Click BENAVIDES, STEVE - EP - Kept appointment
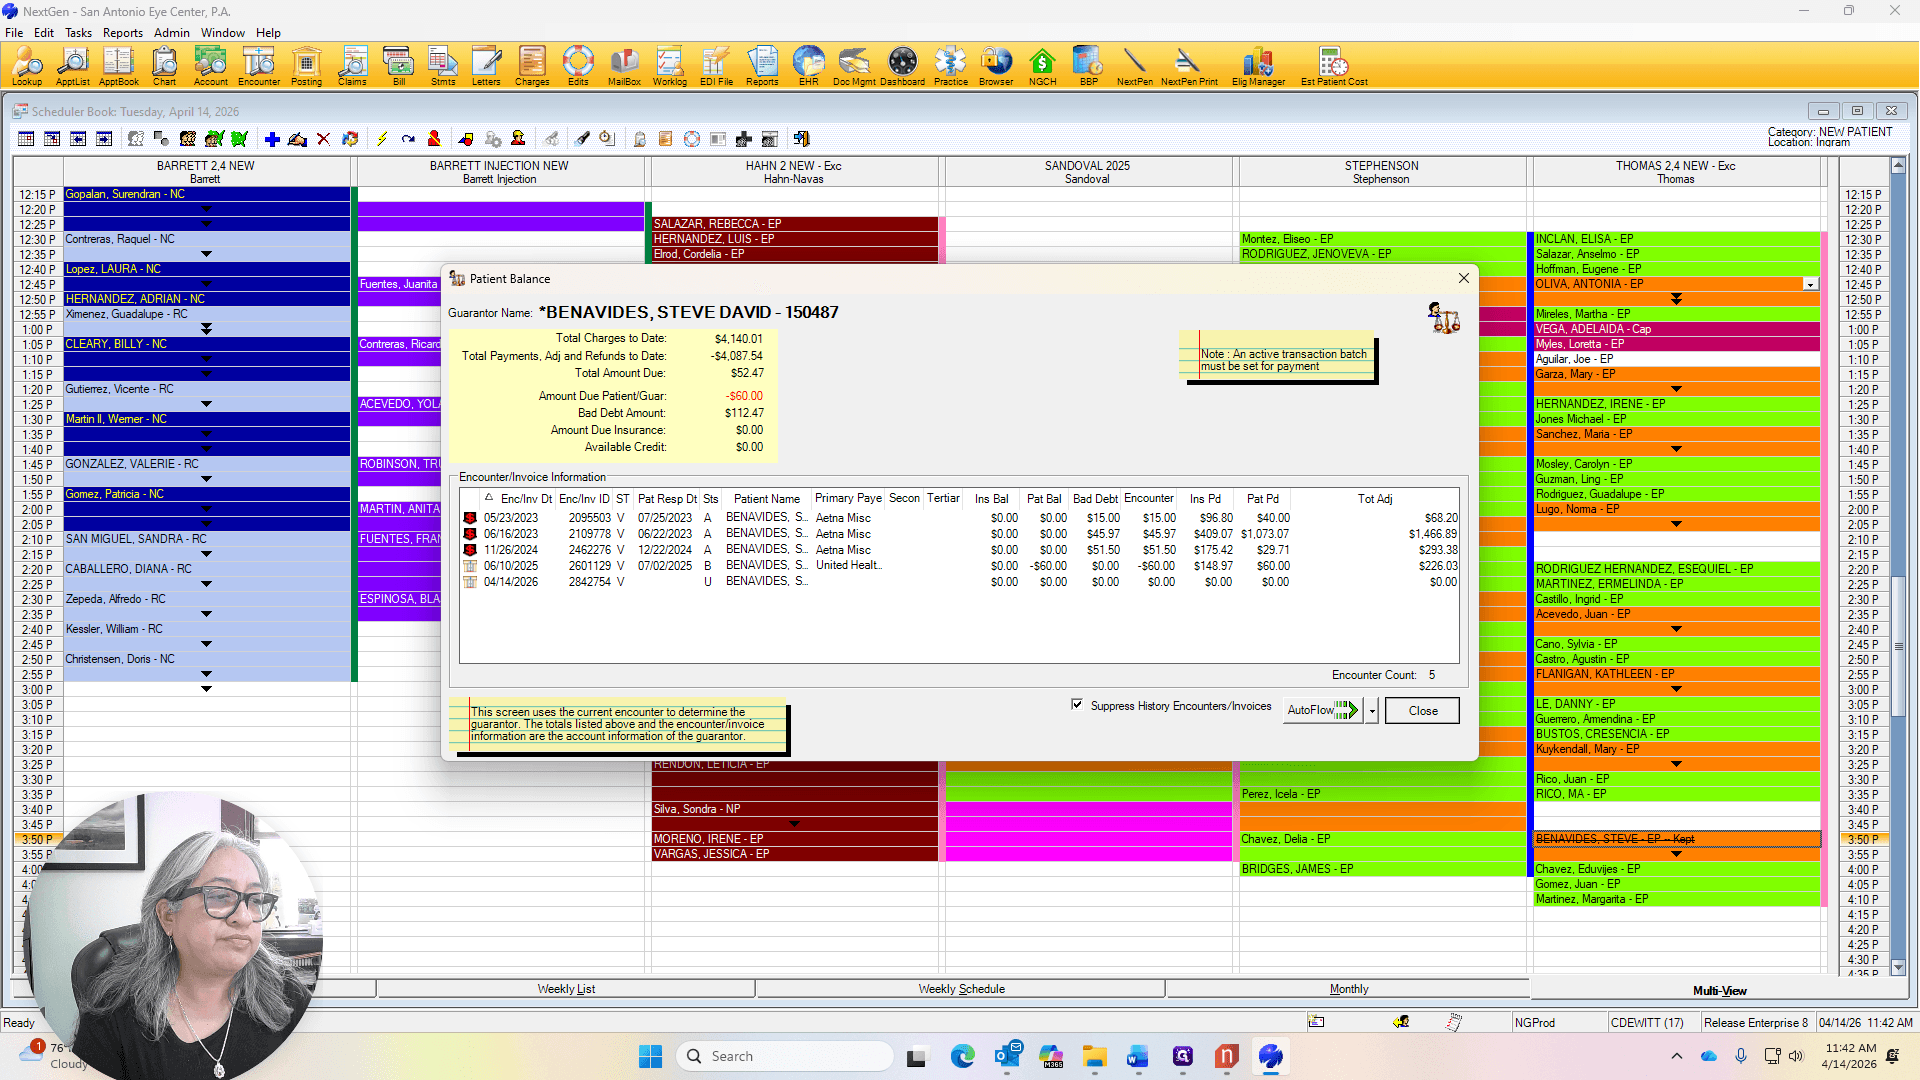Screen dimensions: 1920x1080 point(1676,839)
